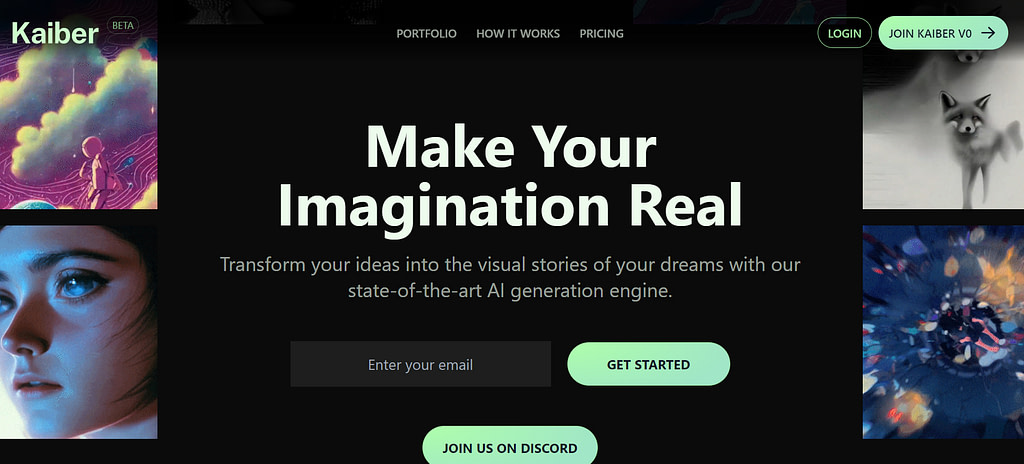Screen dimensions: 1024x464
Task: Select the JOIN KAIBER V0 label text
Action: coord(931,33)
